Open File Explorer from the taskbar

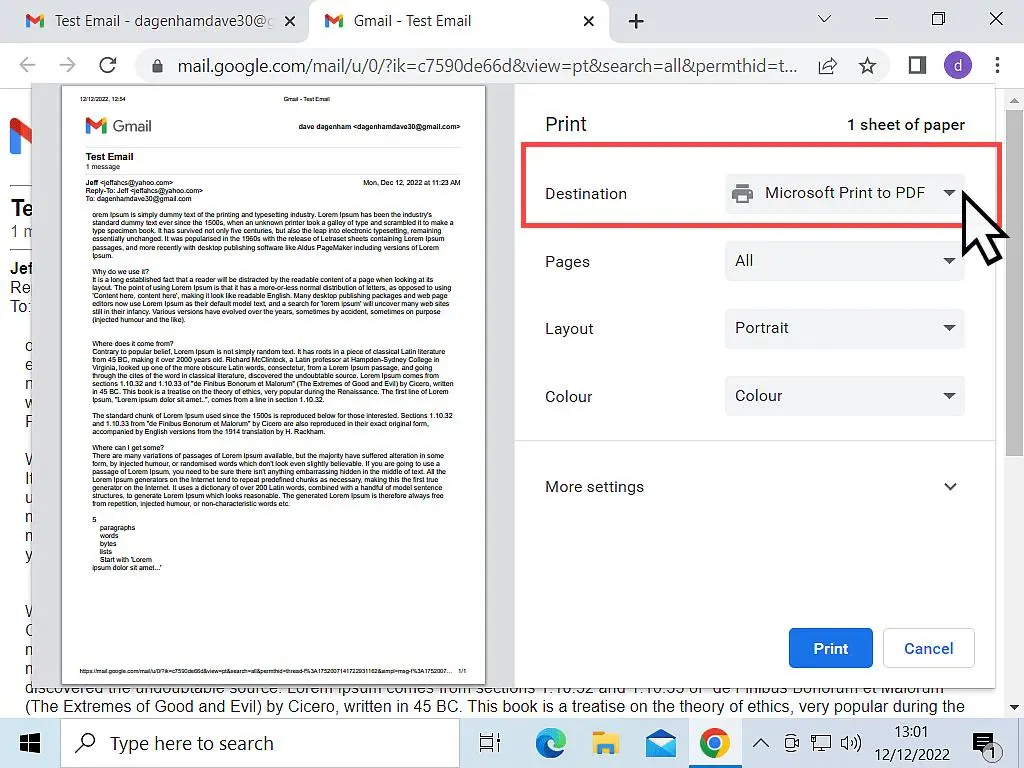coord(605,743)
